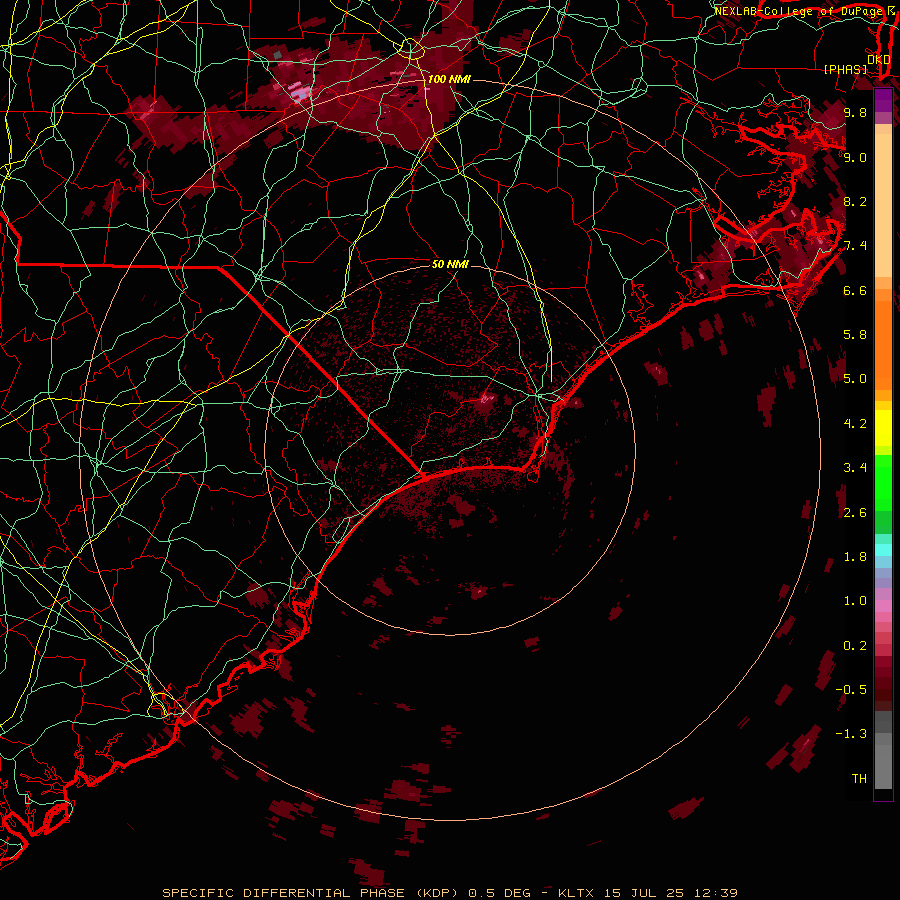Pick the orange segment of the color bar
900x900 pixels.
[883, 344]
